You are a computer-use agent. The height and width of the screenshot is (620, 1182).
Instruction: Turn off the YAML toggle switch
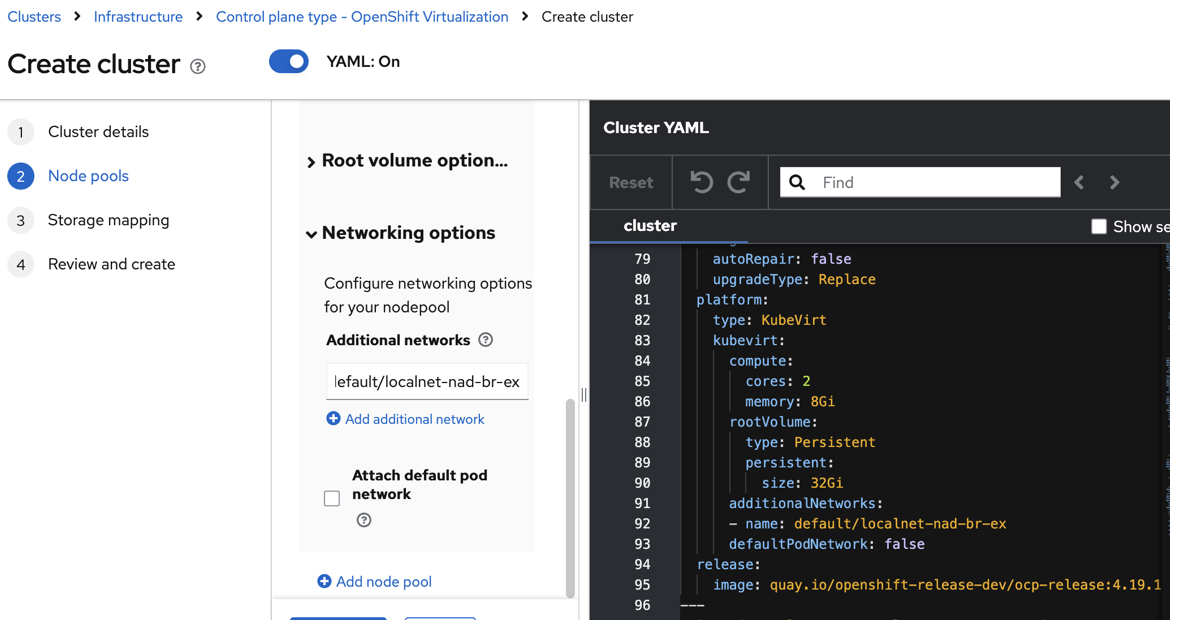point(289,62)
